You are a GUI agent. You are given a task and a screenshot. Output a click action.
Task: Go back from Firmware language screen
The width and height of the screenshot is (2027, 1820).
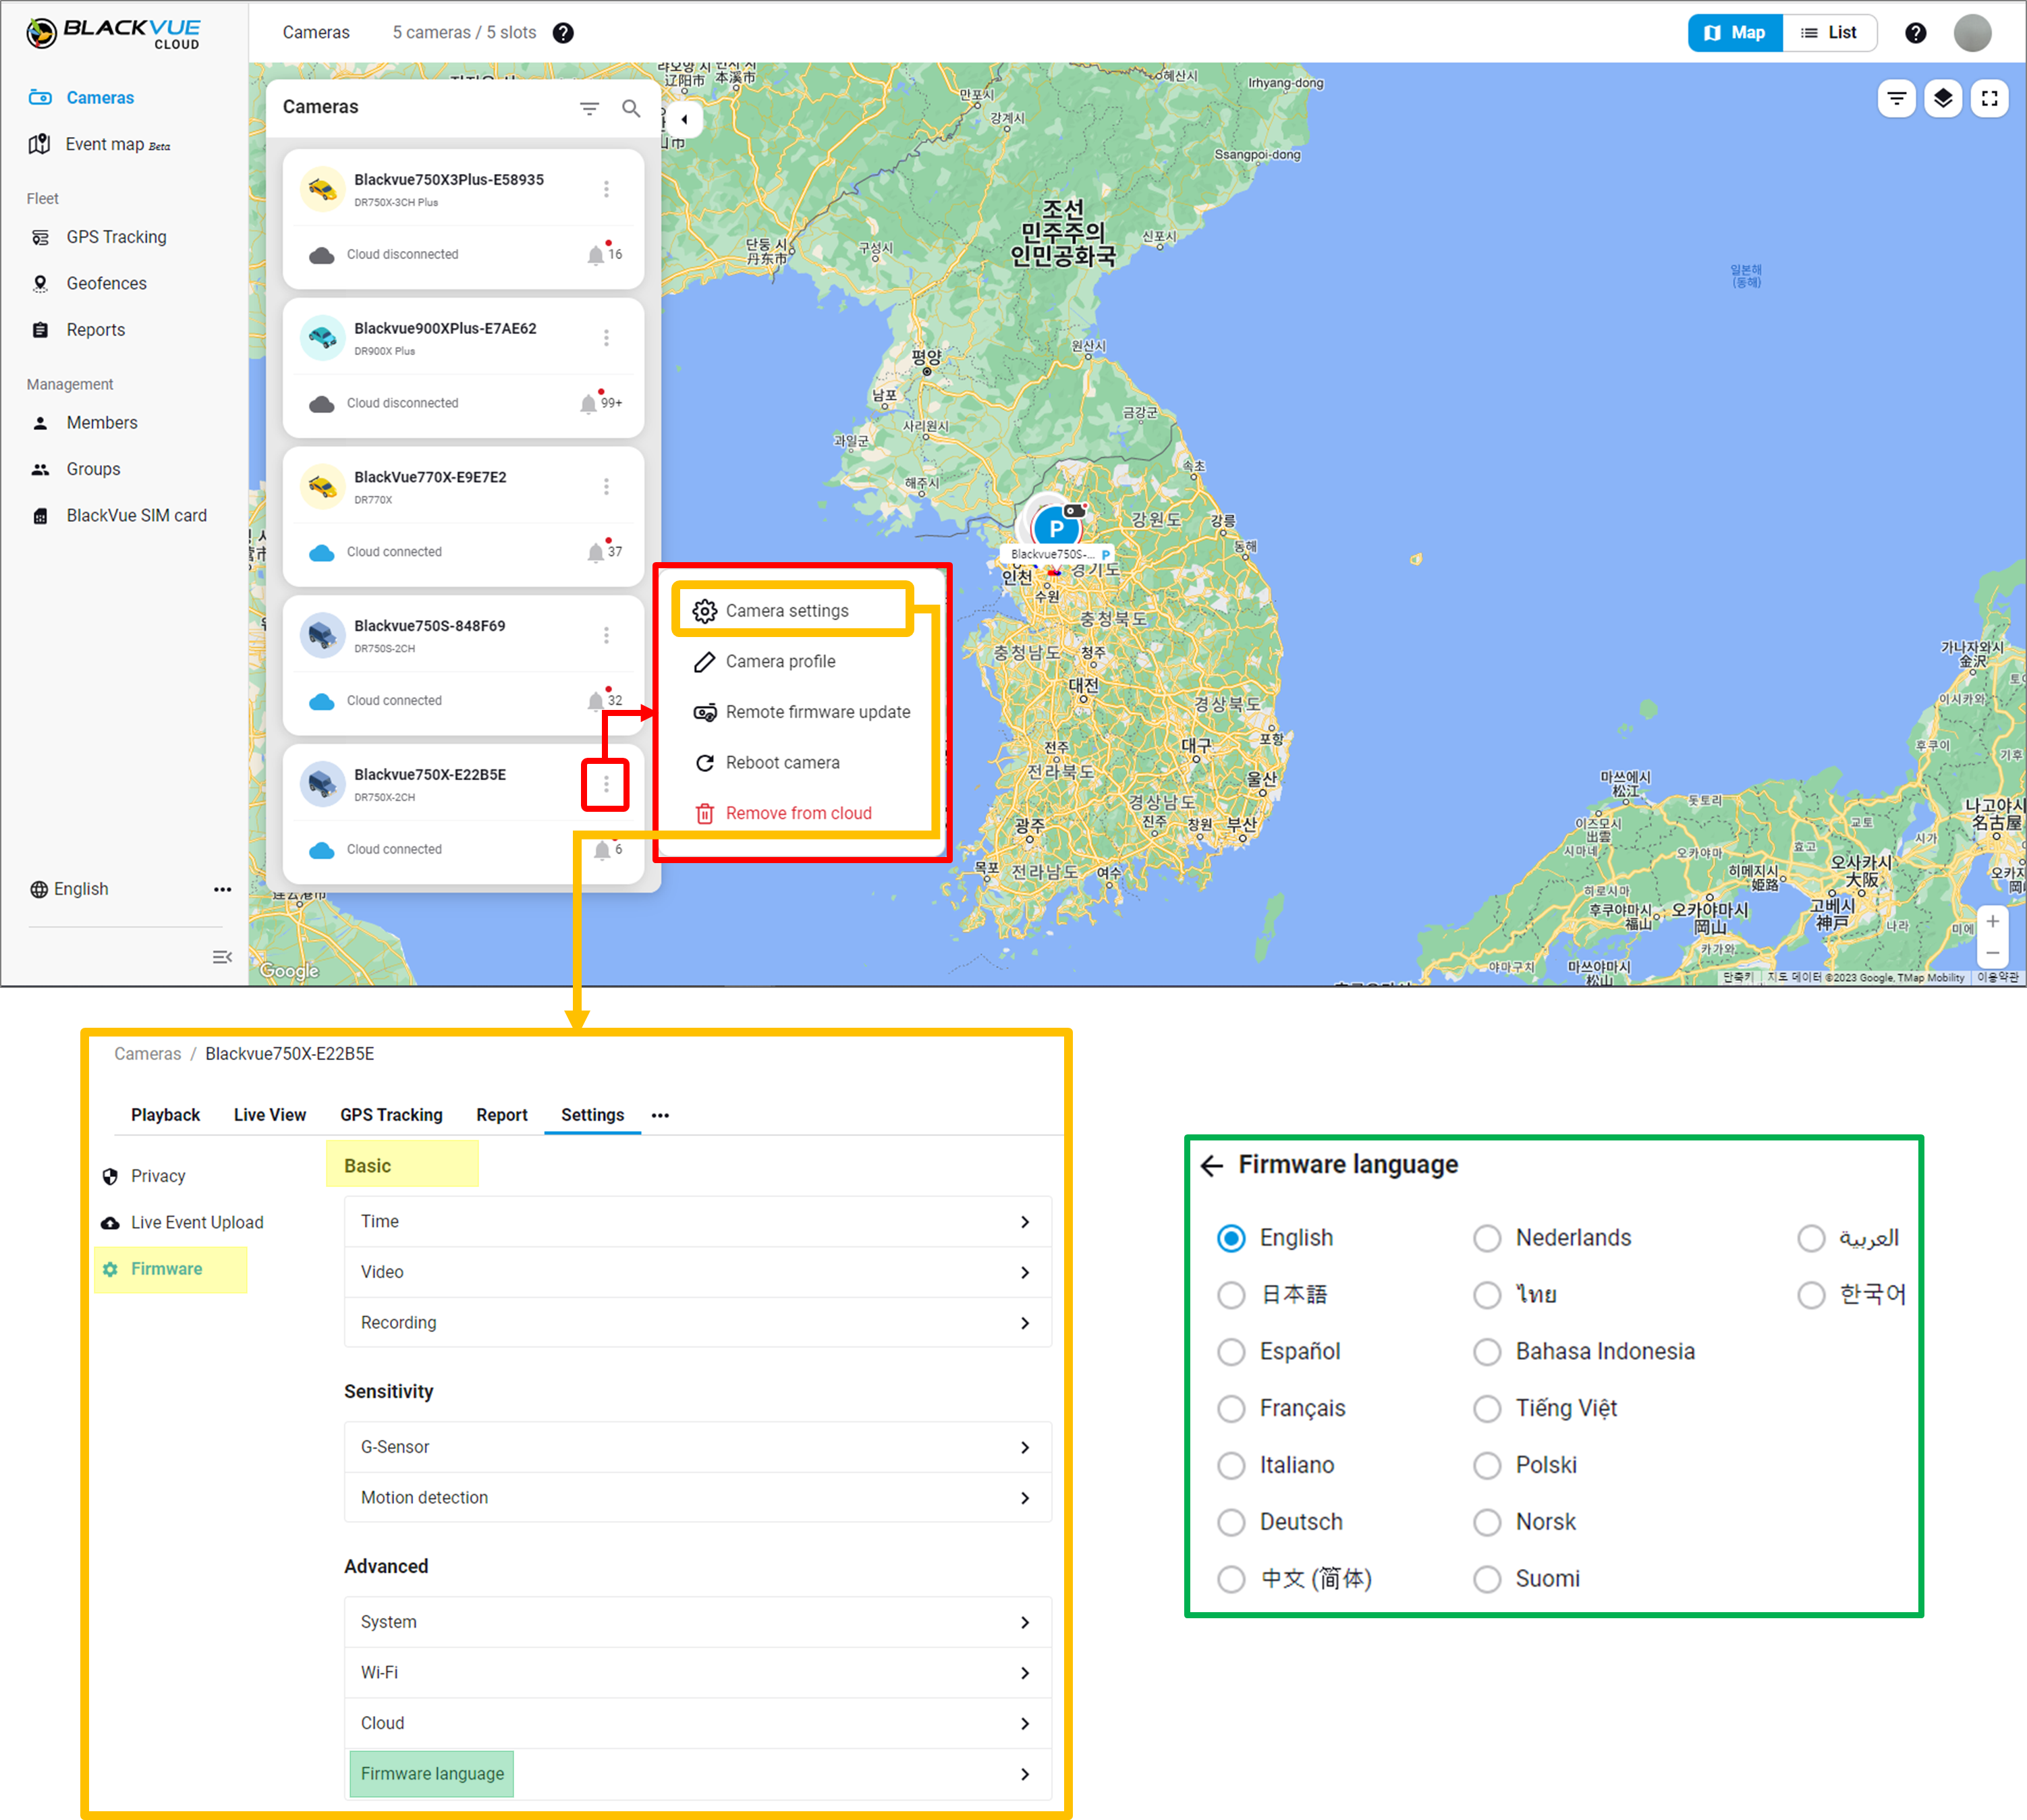(x=1212, y=1166)
